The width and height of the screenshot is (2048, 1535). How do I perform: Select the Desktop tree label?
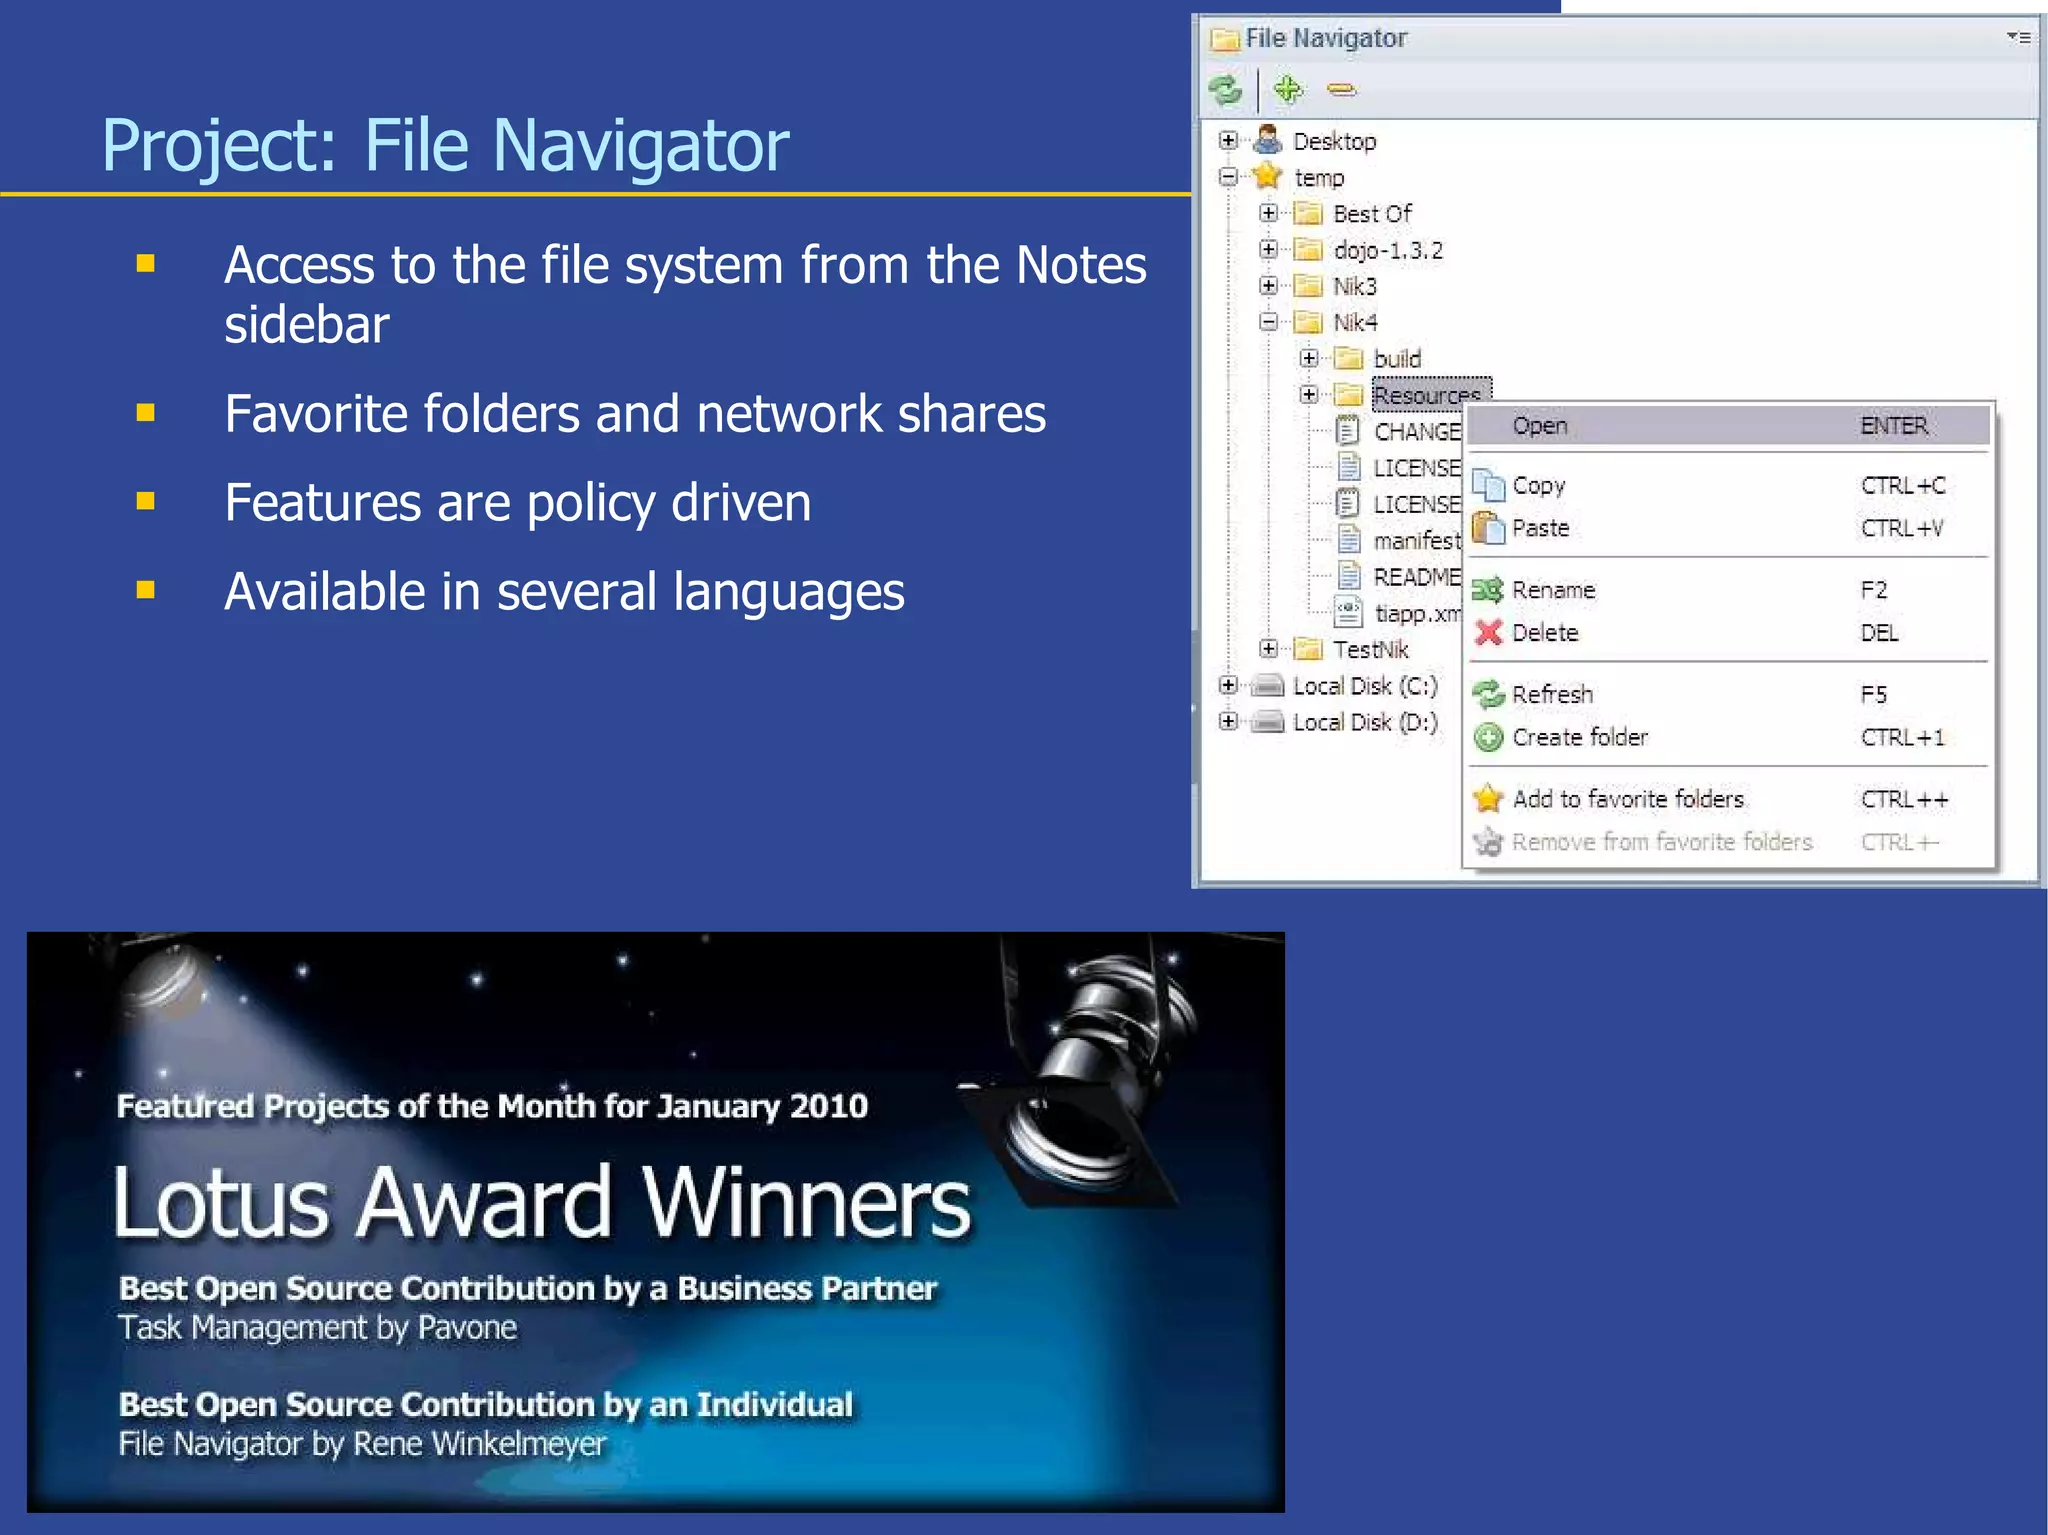tap(1334, 141)
